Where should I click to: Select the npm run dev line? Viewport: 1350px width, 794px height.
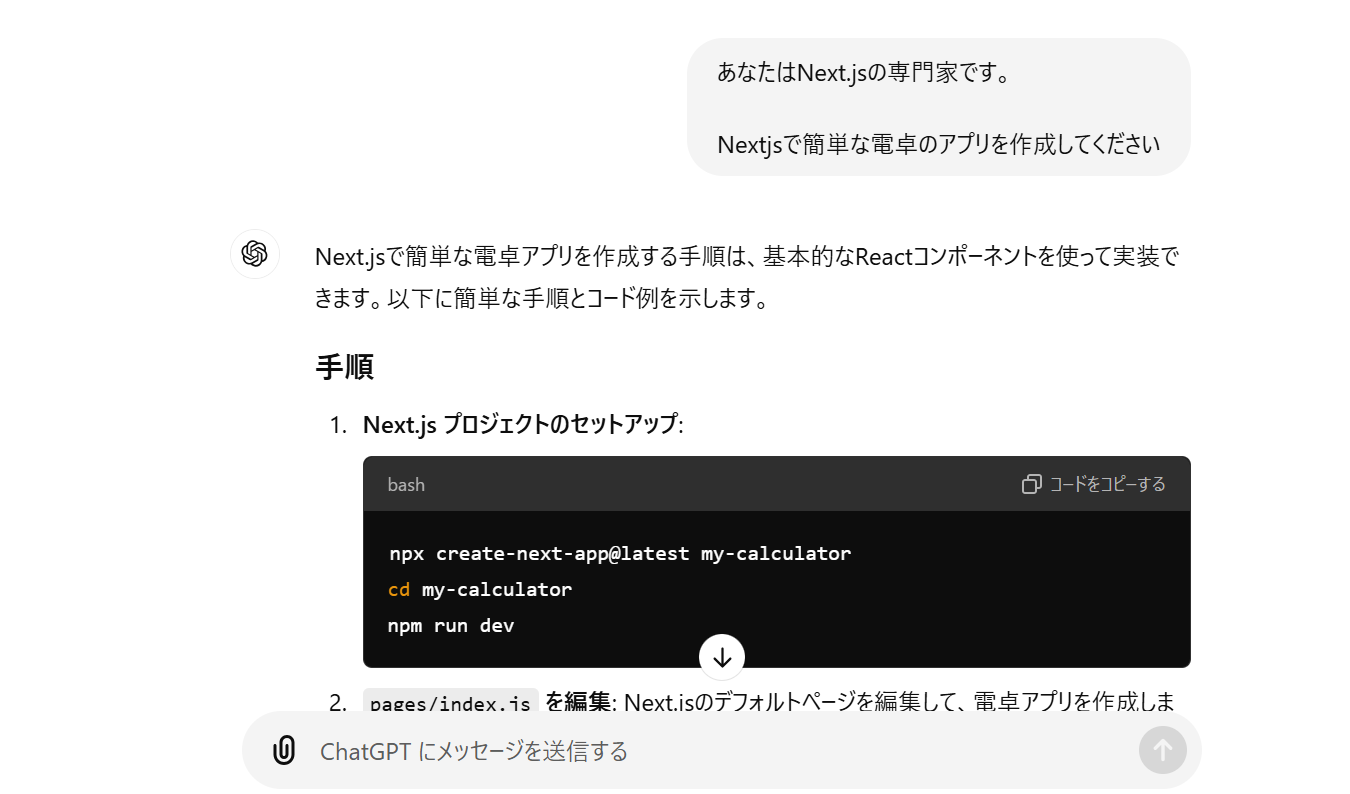coord(450,625)
